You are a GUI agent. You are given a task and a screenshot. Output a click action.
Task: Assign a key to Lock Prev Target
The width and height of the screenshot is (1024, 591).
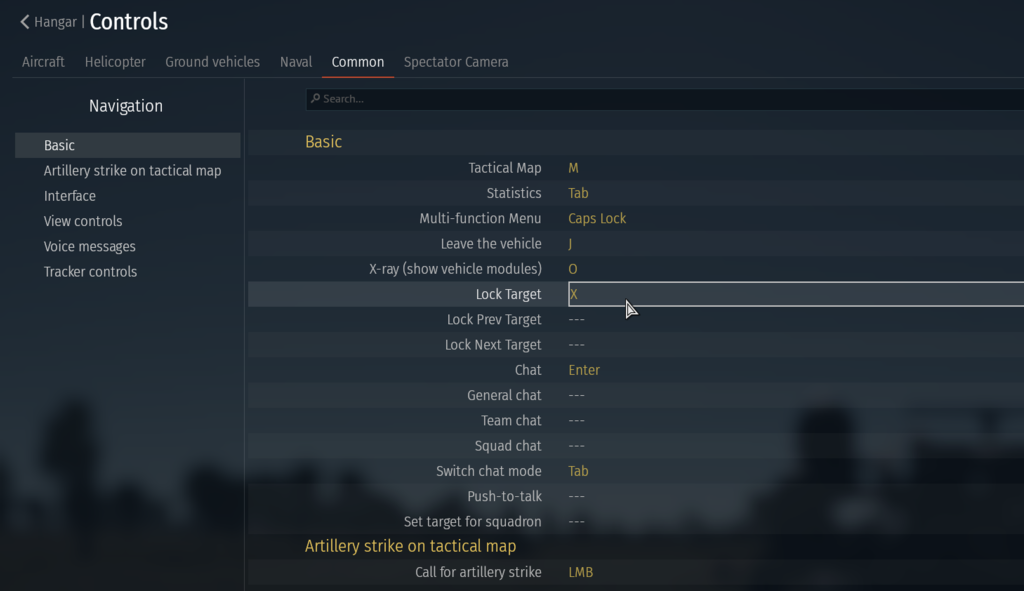click(577, 320)
